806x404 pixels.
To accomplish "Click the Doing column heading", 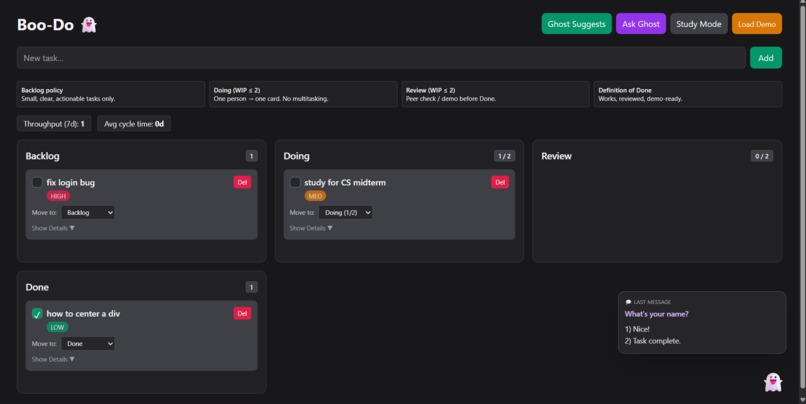I will click(x=297, y=156).
